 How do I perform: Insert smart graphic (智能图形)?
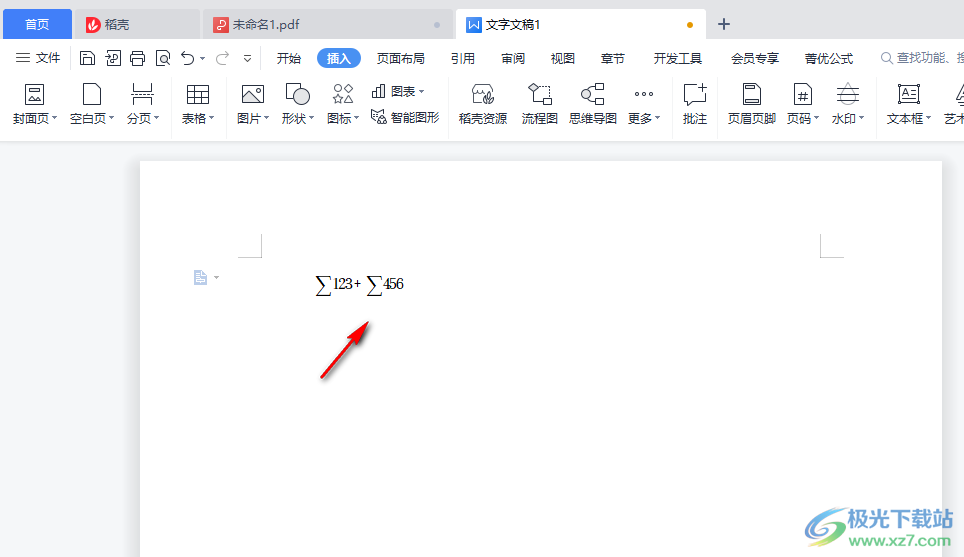coord(405,117)
